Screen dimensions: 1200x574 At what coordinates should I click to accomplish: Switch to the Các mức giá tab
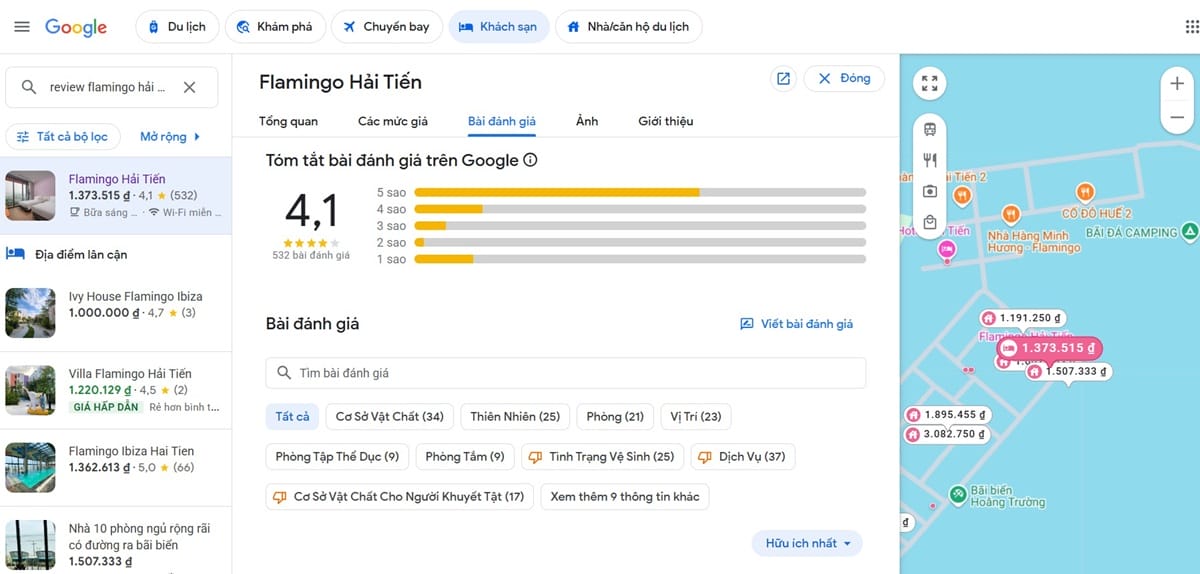(393, 121)
